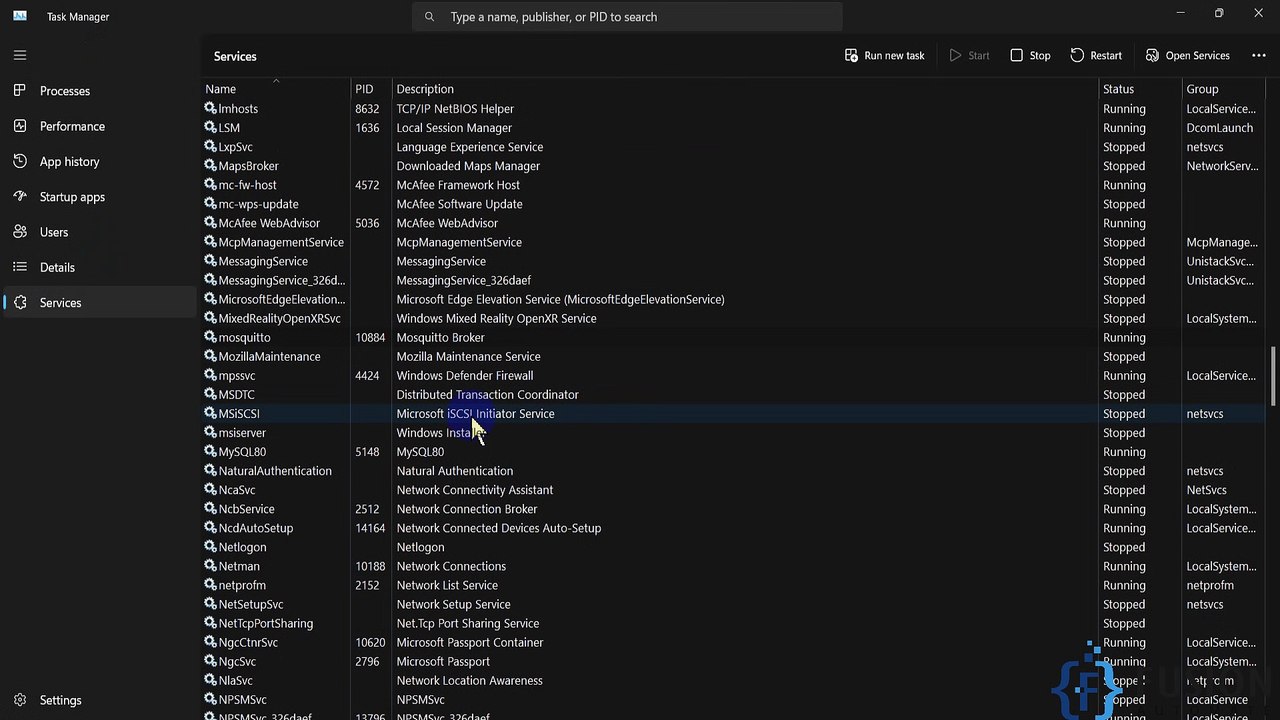
Task: Open the hamburger navigation menu
Action: [x=20, y=55]
